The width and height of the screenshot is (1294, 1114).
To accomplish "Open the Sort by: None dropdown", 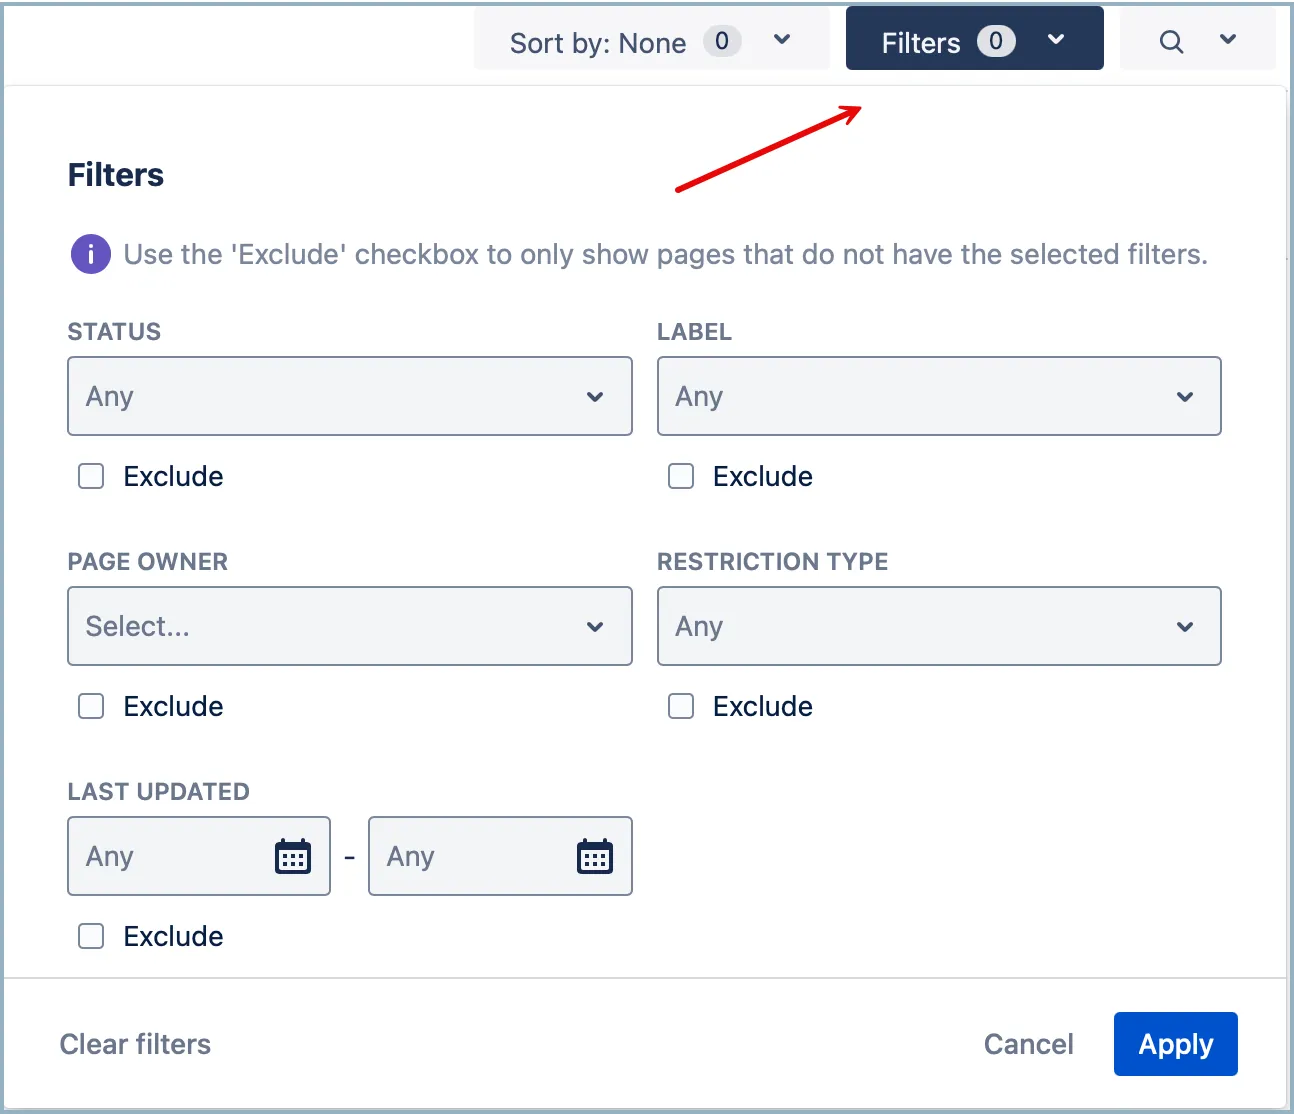I will click(x=652, y=41).
